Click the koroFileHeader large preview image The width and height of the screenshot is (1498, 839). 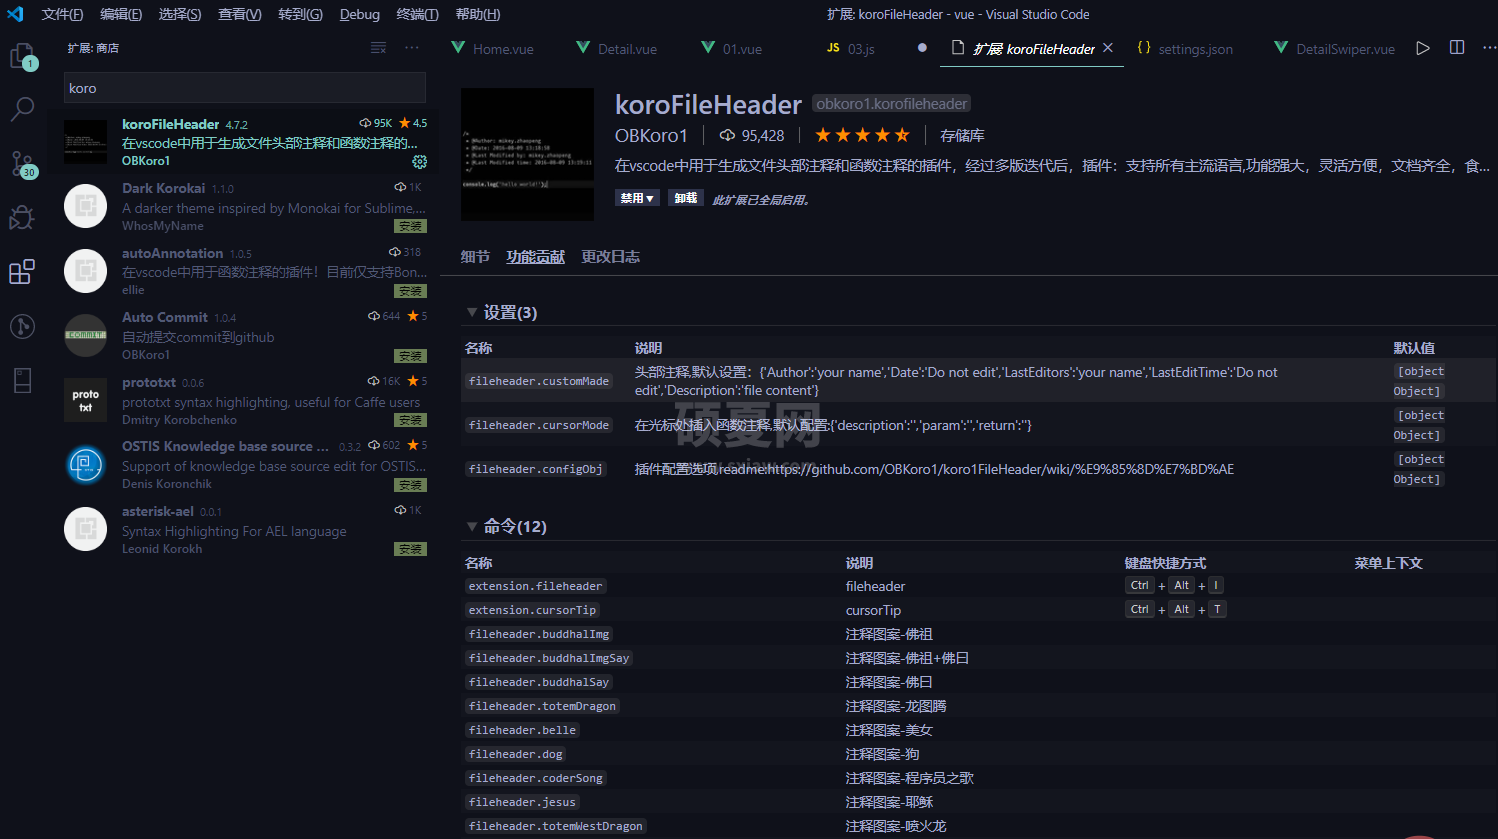tap(527, 155)
